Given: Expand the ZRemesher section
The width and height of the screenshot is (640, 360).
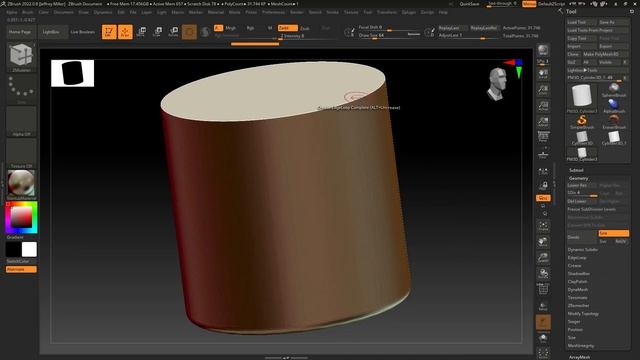Looking at the screenshot, I should (578, 305).
